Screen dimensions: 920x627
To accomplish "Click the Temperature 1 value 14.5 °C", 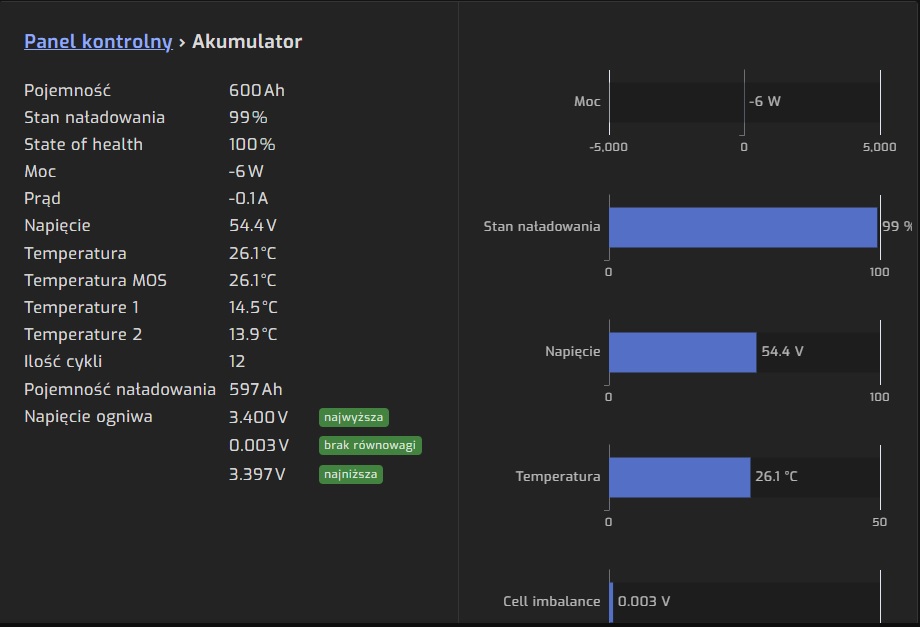I will (x=253, y=307).
